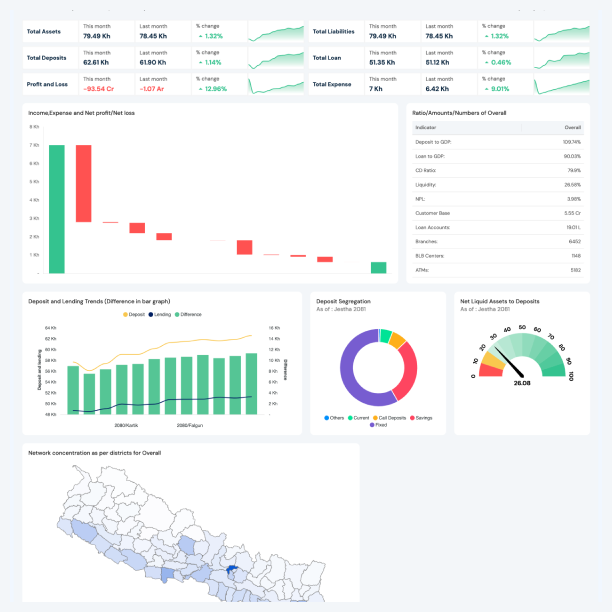Click the Total Deposits trend sparkline
The image size is (612, 612).
[274, 58]
